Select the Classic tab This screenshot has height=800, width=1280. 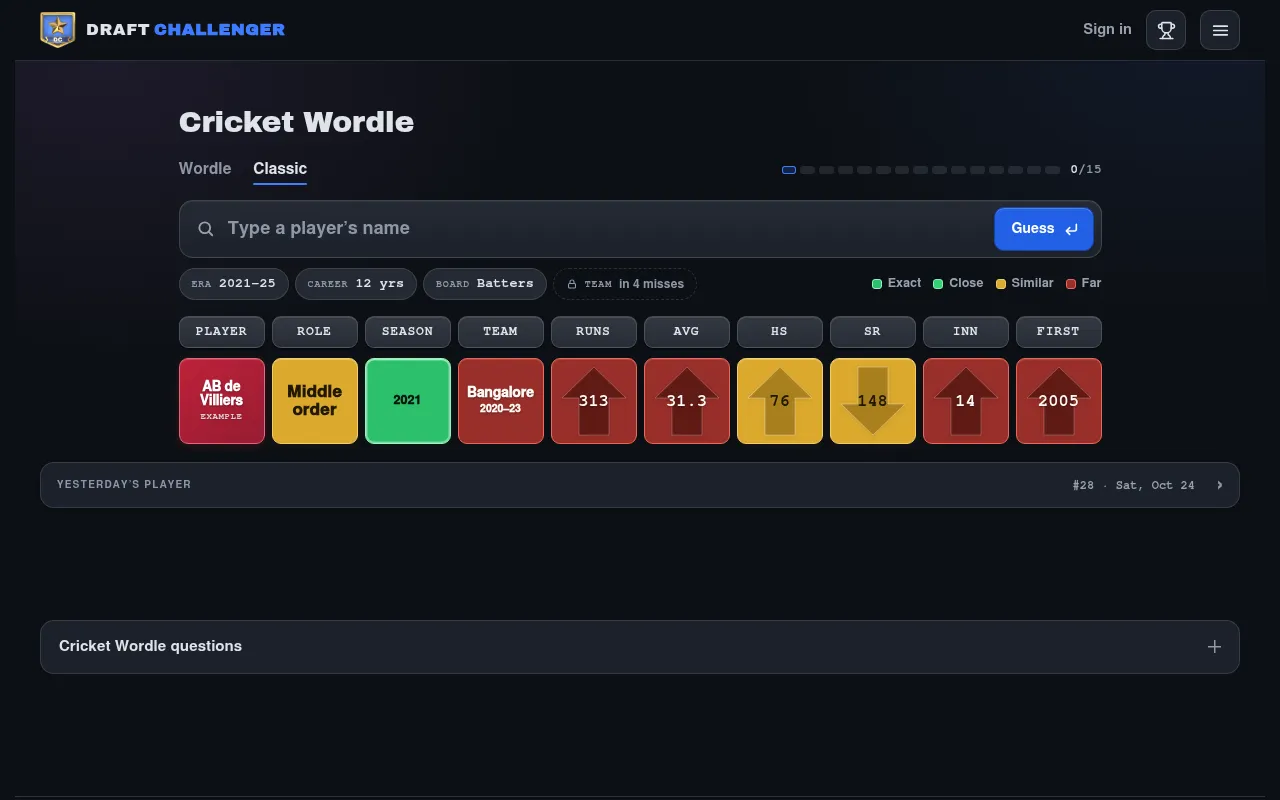pyautogui.click(x=280, y=169)
